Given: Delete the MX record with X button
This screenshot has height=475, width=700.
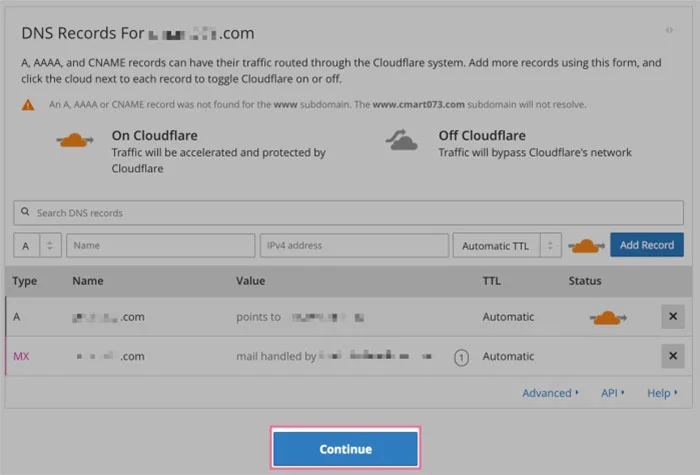Looking at the screenshot, I should (673, 356).
